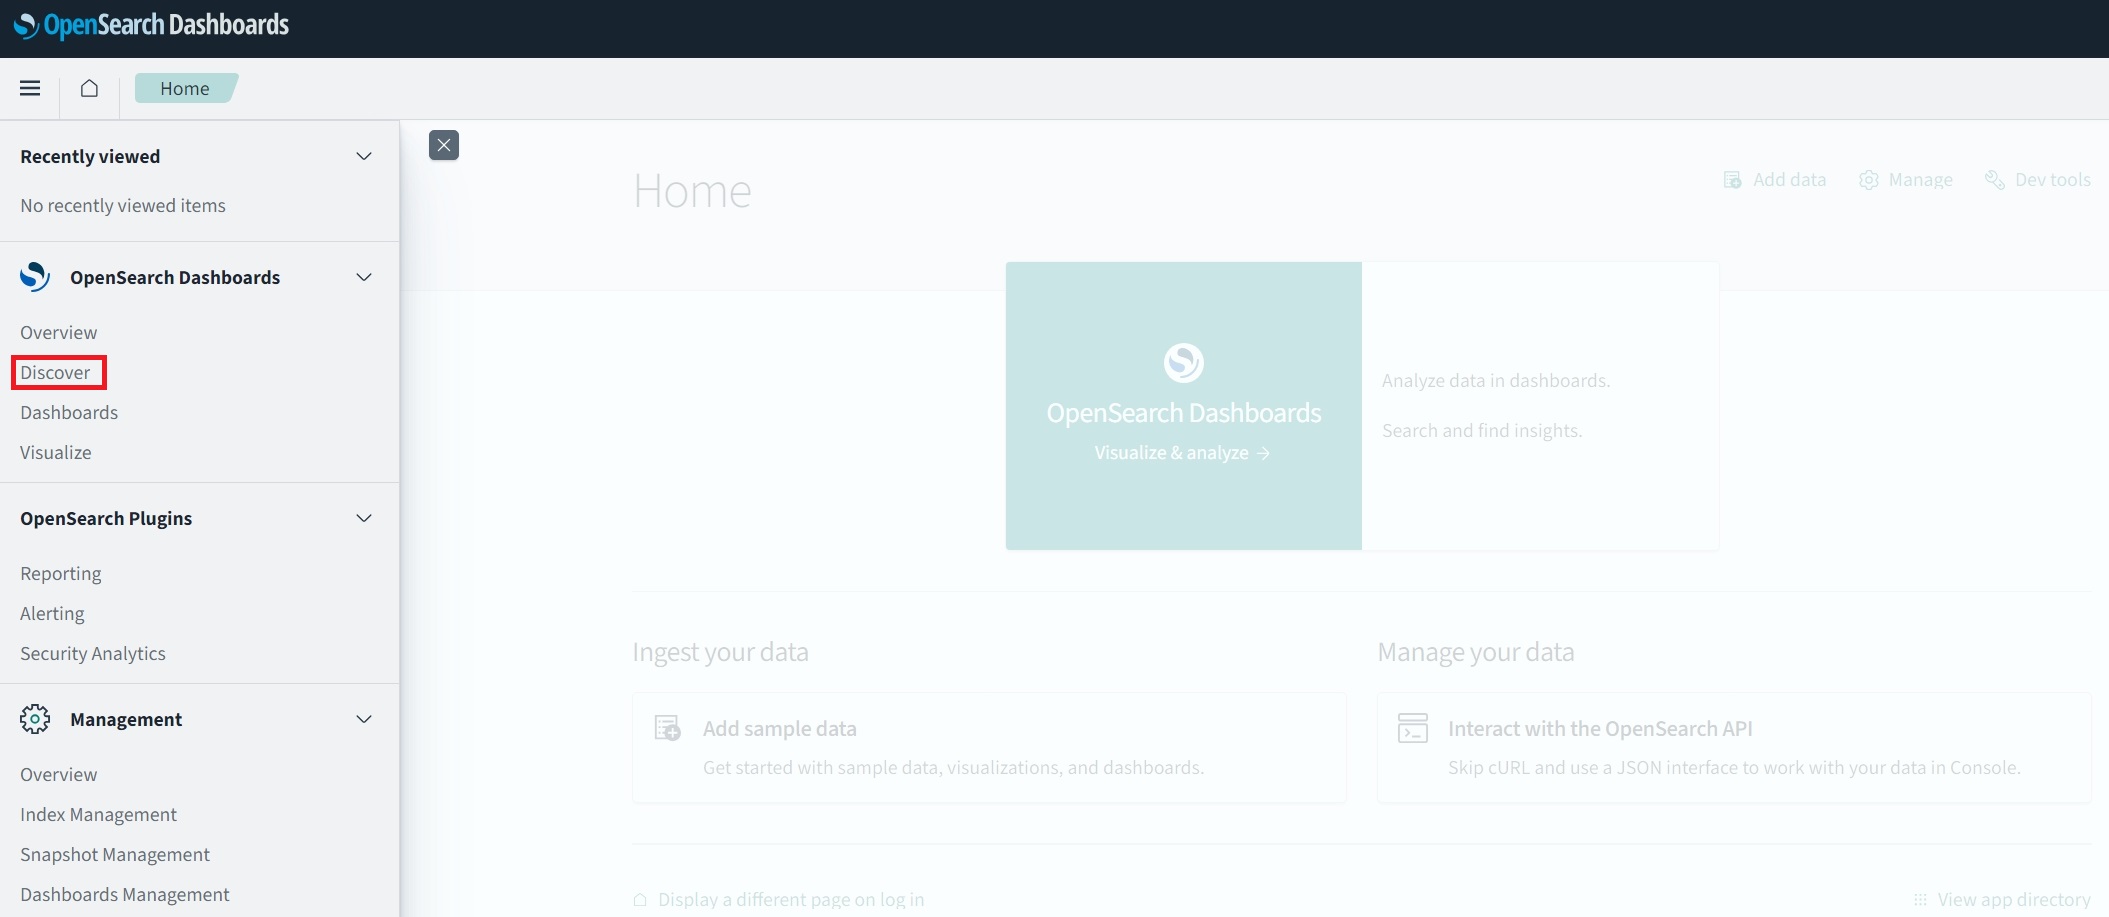2109x917 pixels.
Task: Open Discover in the sidebar
Action: (55, 372)
